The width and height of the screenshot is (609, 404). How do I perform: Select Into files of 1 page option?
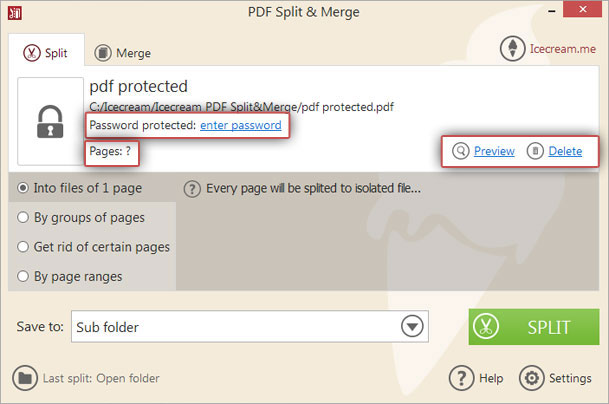tap(25, 188)
